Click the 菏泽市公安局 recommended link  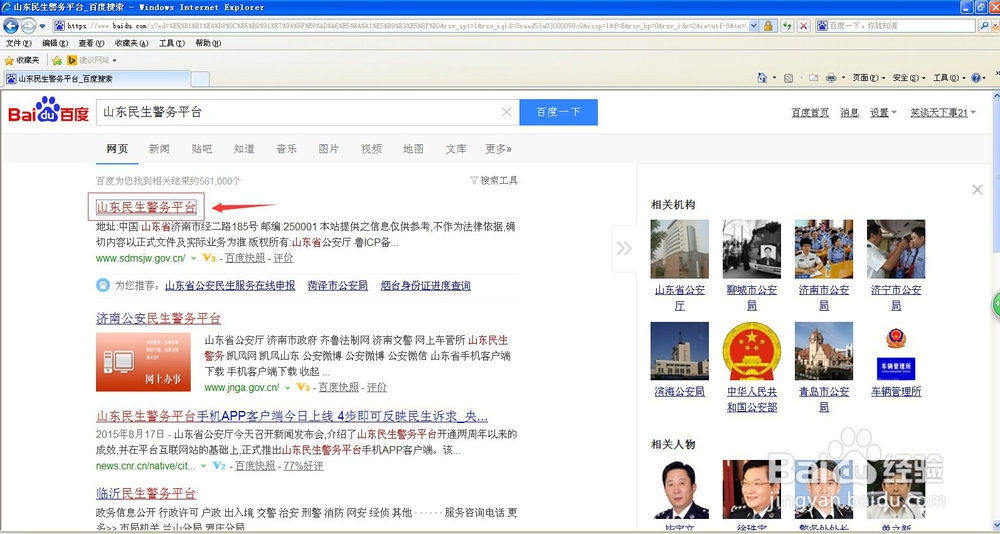[338, 285]
